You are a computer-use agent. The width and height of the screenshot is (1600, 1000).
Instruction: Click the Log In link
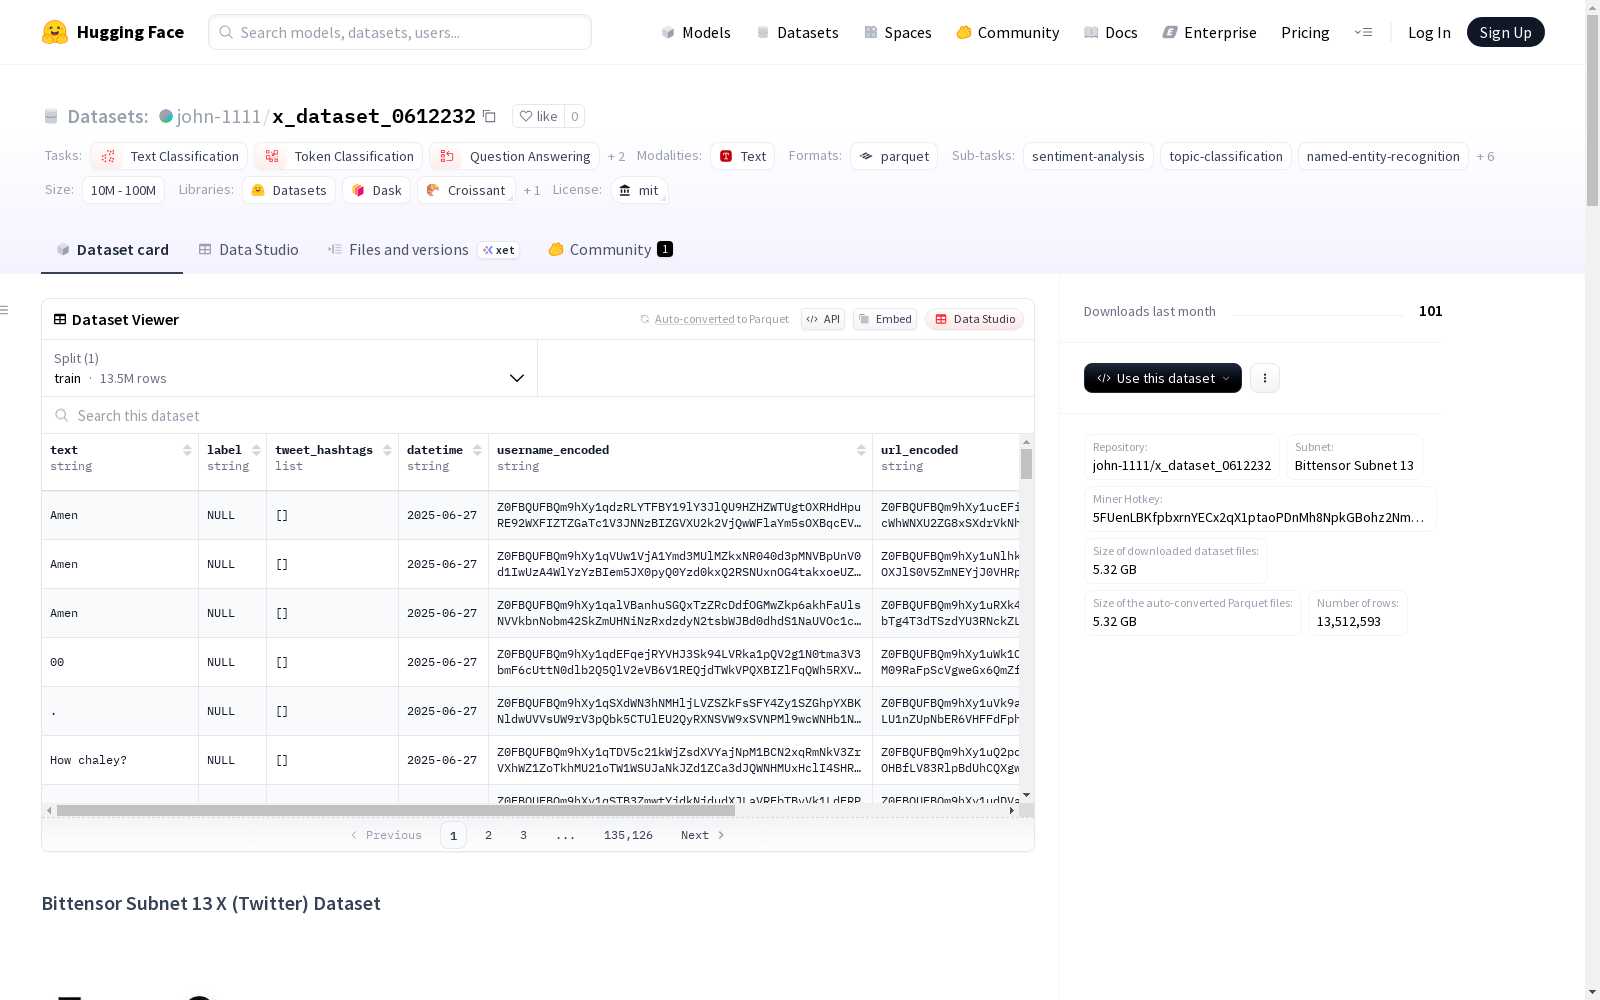coord(1429,32)
